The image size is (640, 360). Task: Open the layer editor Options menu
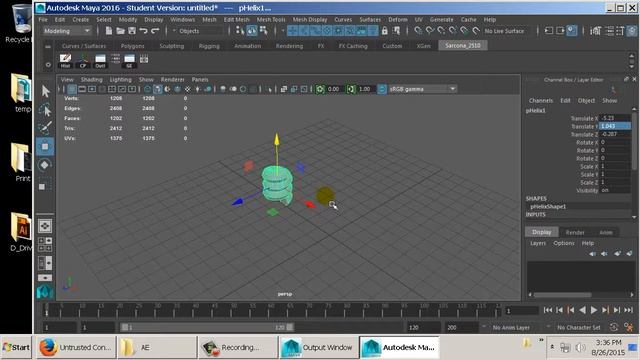[564, 243]
